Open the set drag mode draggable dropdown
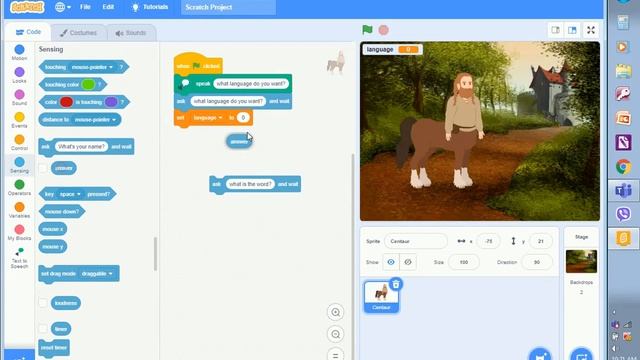The width and height of the screenshot is (640, 360). (x=97, y=273)
